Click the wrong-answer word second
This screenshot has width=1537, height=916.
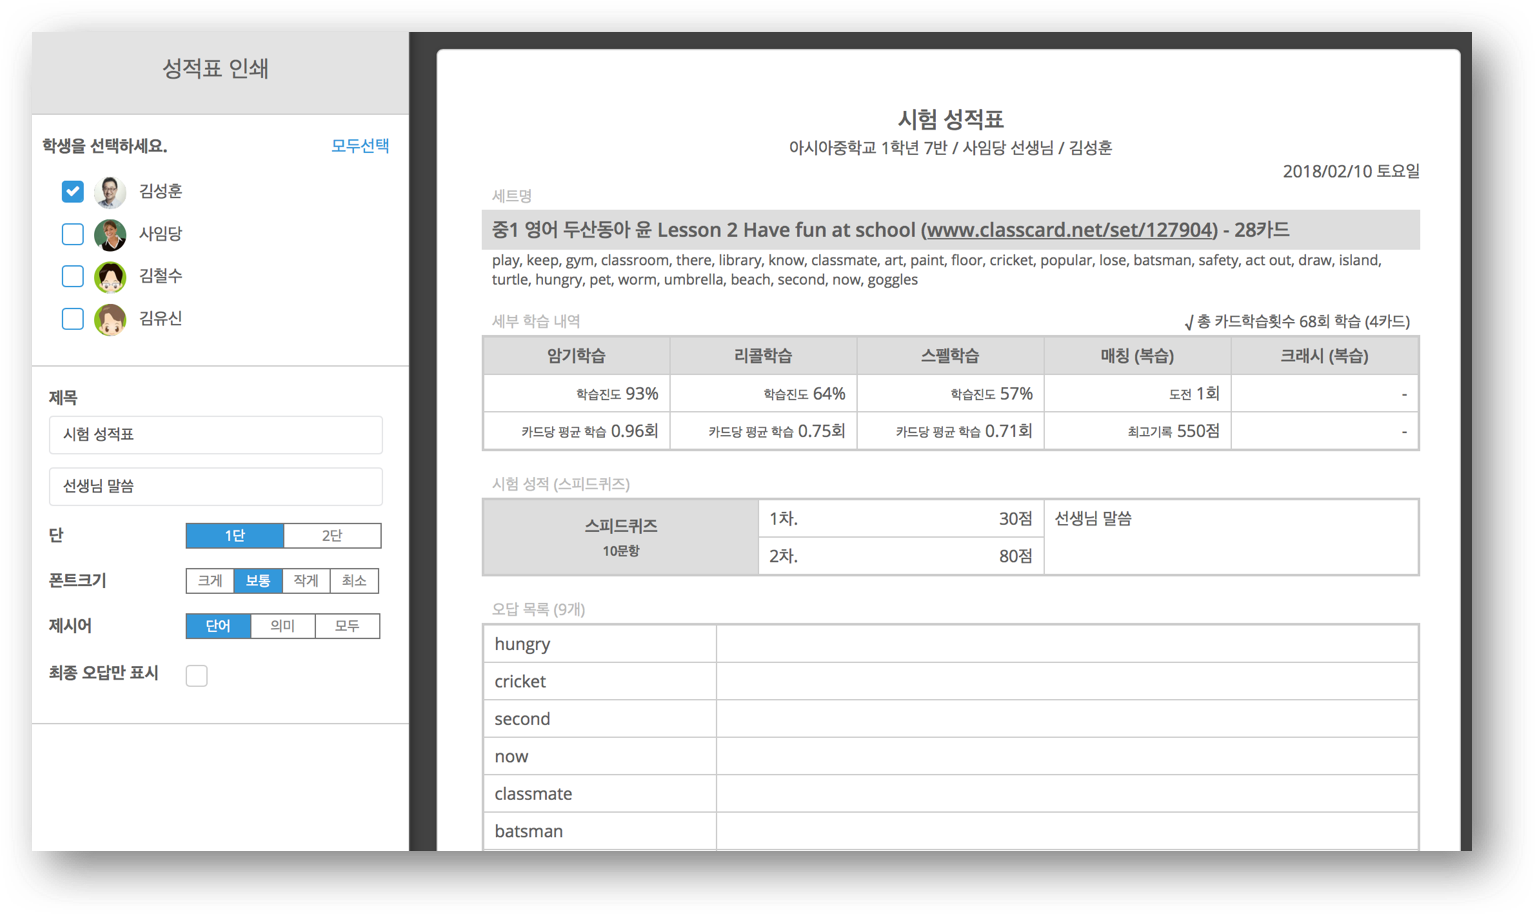(x=522, y=719)
